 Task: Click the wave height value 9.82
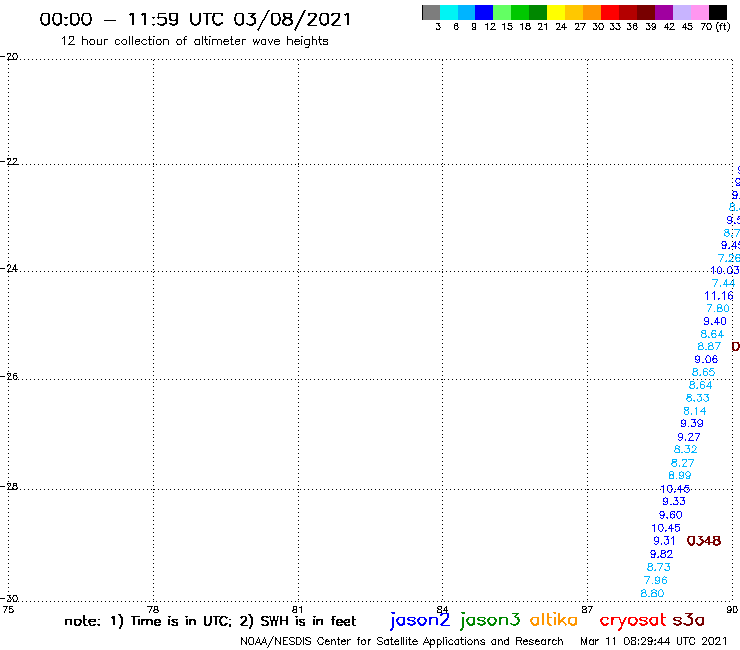coord(661,554)
